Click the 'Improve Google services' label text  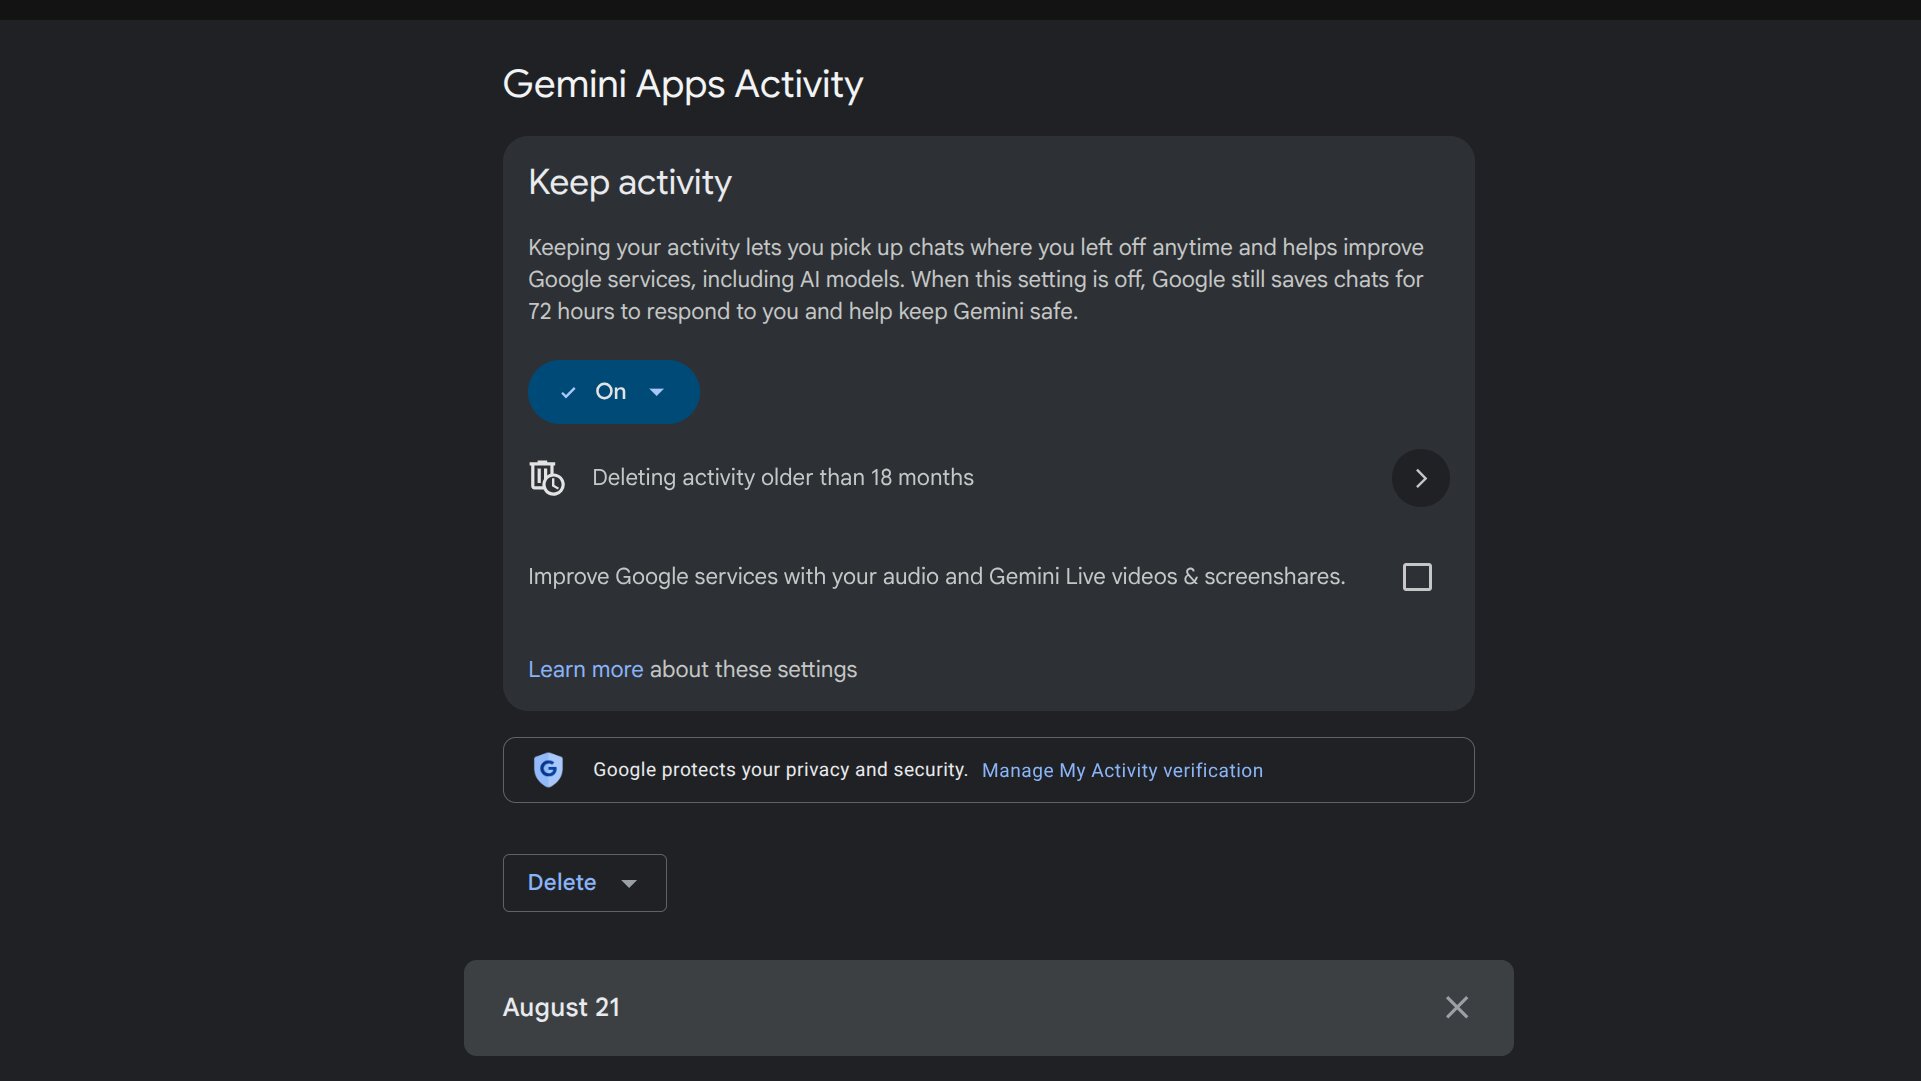coord(936,577)
